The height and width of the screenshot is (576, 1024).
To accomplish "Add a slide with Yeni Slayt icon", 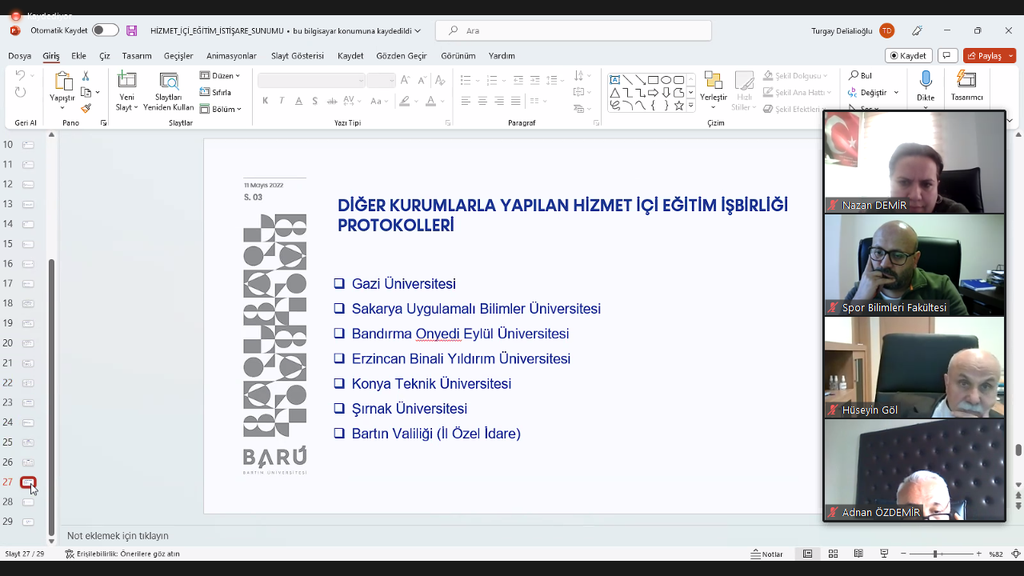I will tap(127, 80).
